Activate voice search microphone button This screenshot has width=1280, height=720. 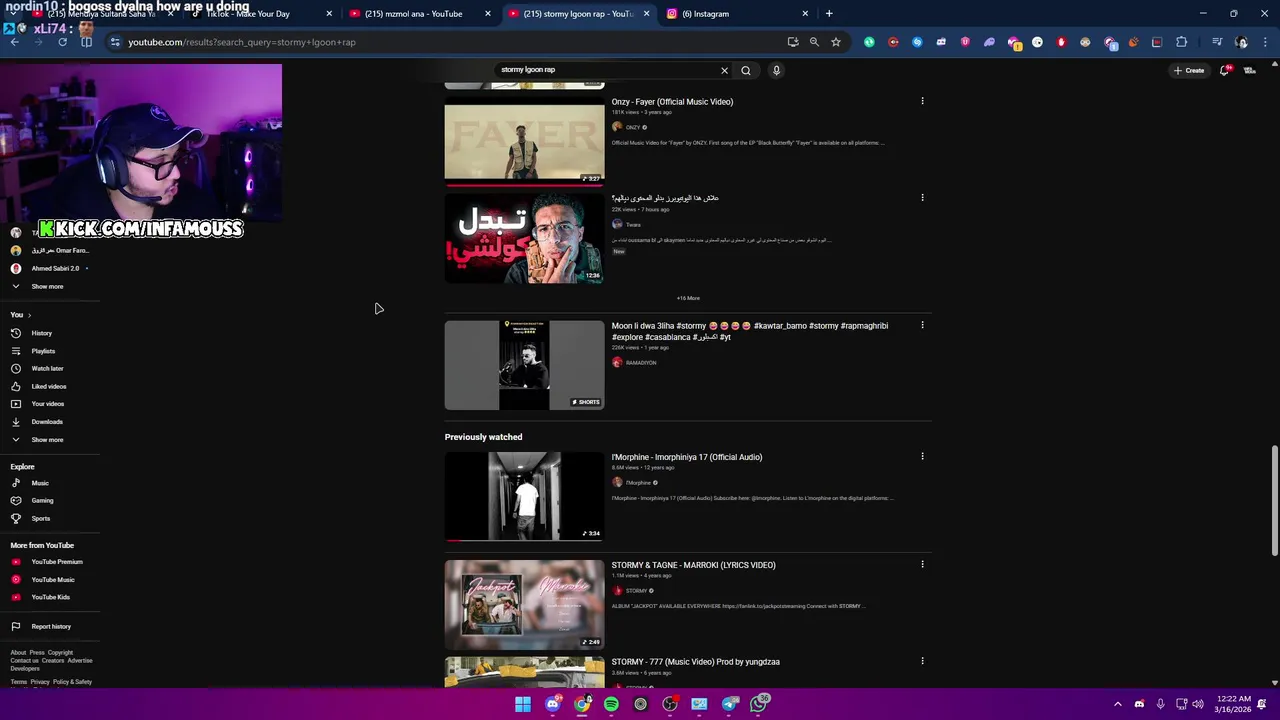776,70
